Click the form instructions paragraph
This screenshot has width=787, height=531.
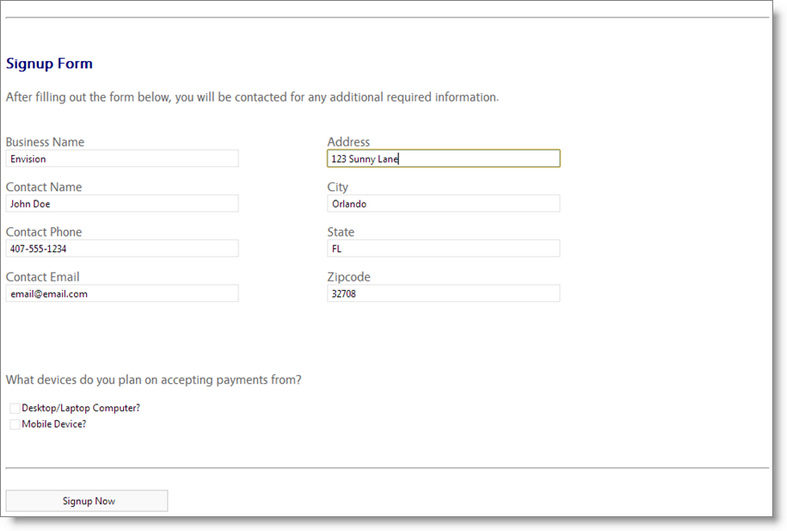[x=252, y=98]
